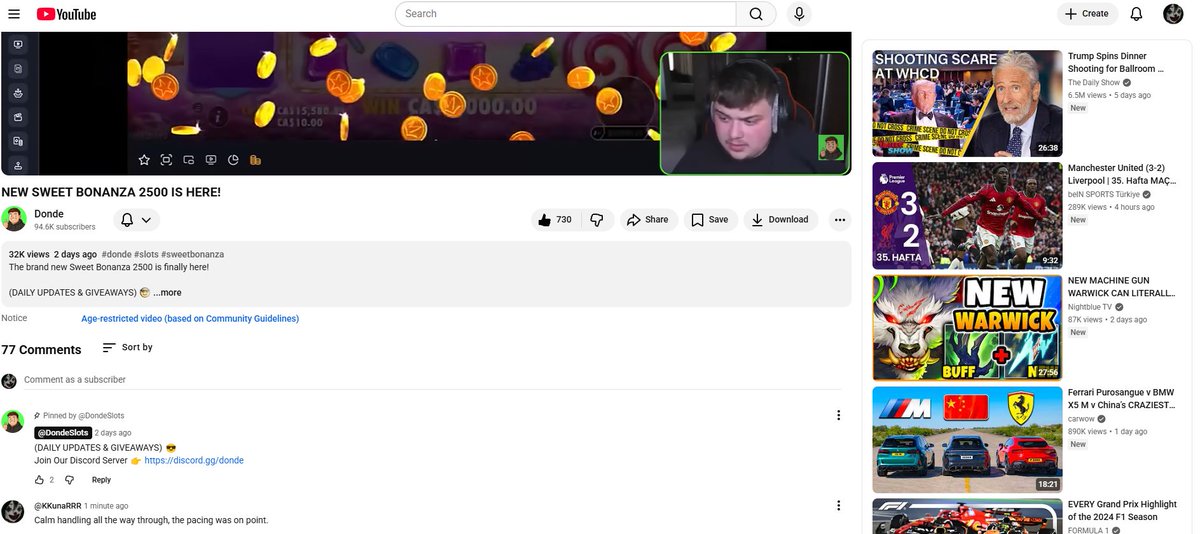
Task: Download the video
Action: click(780, 220)
